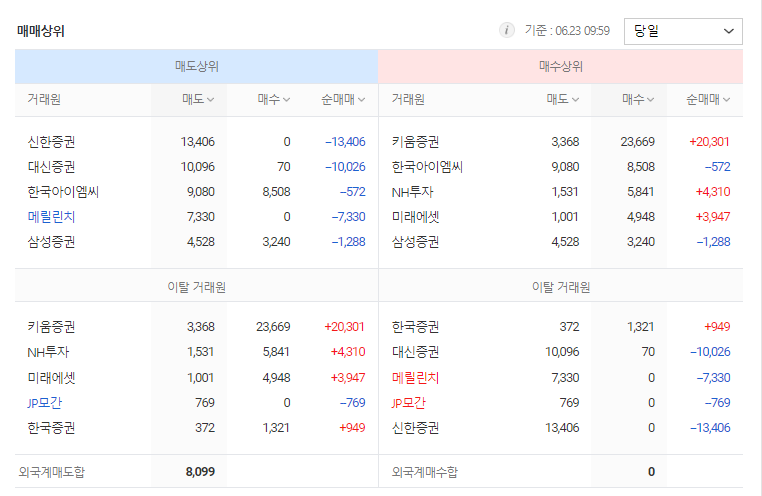Click 삼성증권 in the 매도상위 list
The height and width of the screenshot is (496, 762).
click(x=51, y=242)
